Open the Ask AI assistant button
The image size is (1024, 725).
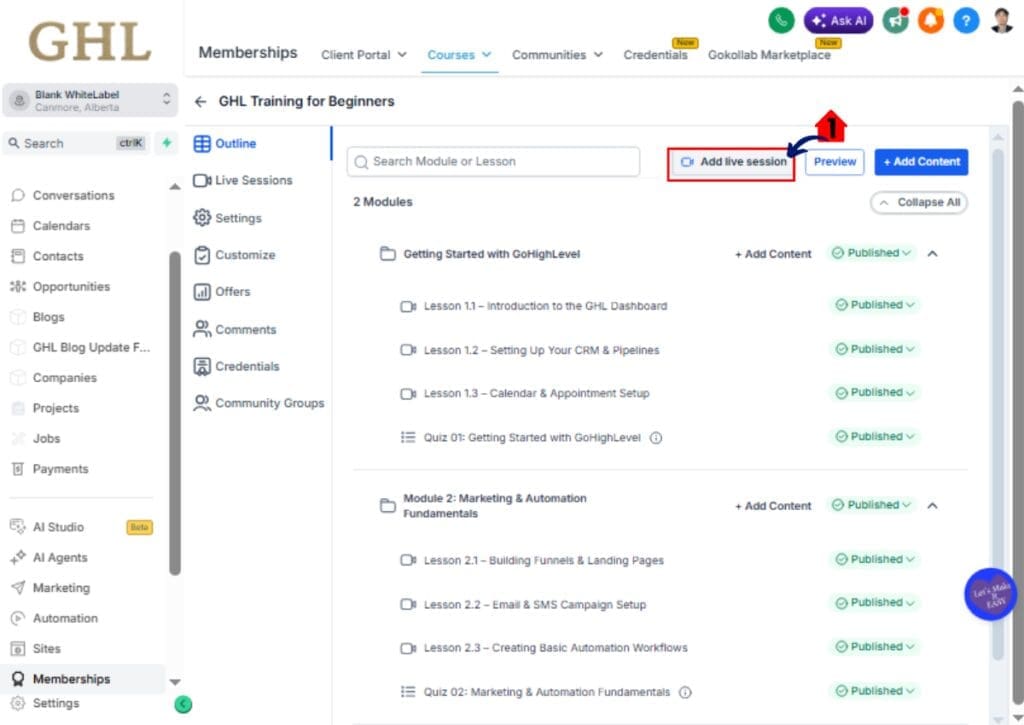pyautogui.click(x=839, y=20)
